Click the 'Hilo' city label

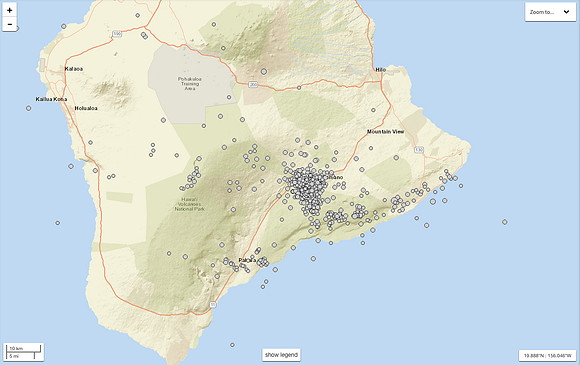(381, 70)
